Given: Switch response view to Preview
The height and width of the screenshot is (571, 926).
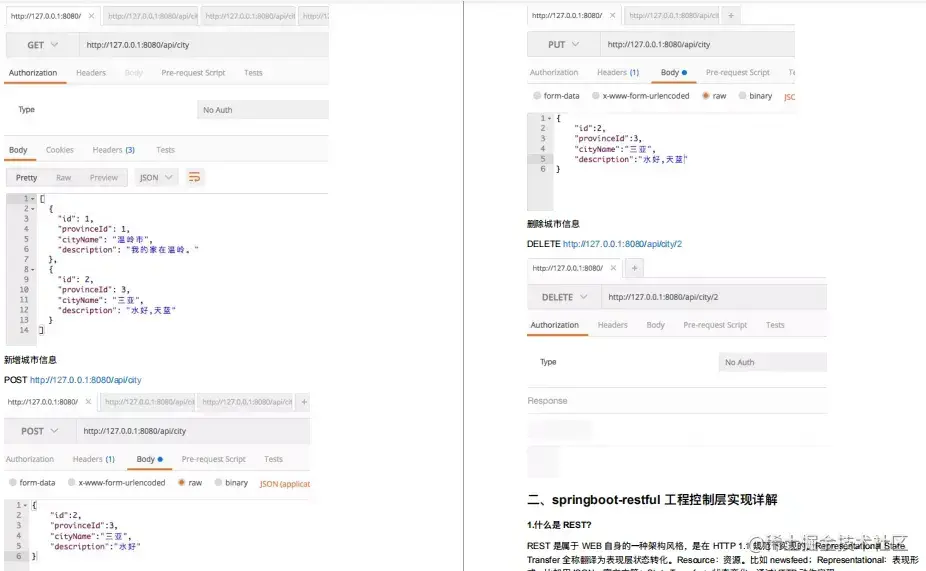Looking at the screenshot, I should 104,178.
